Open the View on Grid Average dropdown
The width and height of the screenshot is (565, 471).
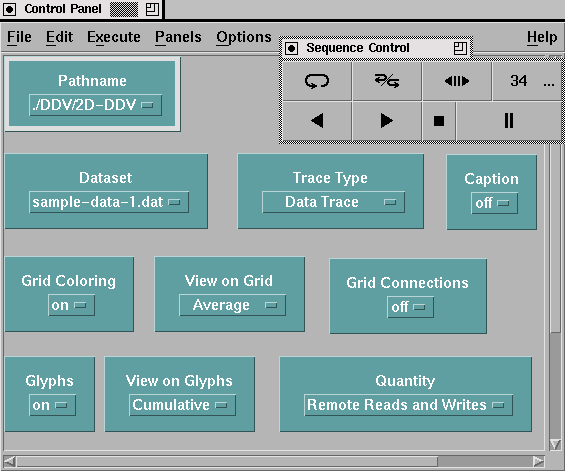coord(232,305)
